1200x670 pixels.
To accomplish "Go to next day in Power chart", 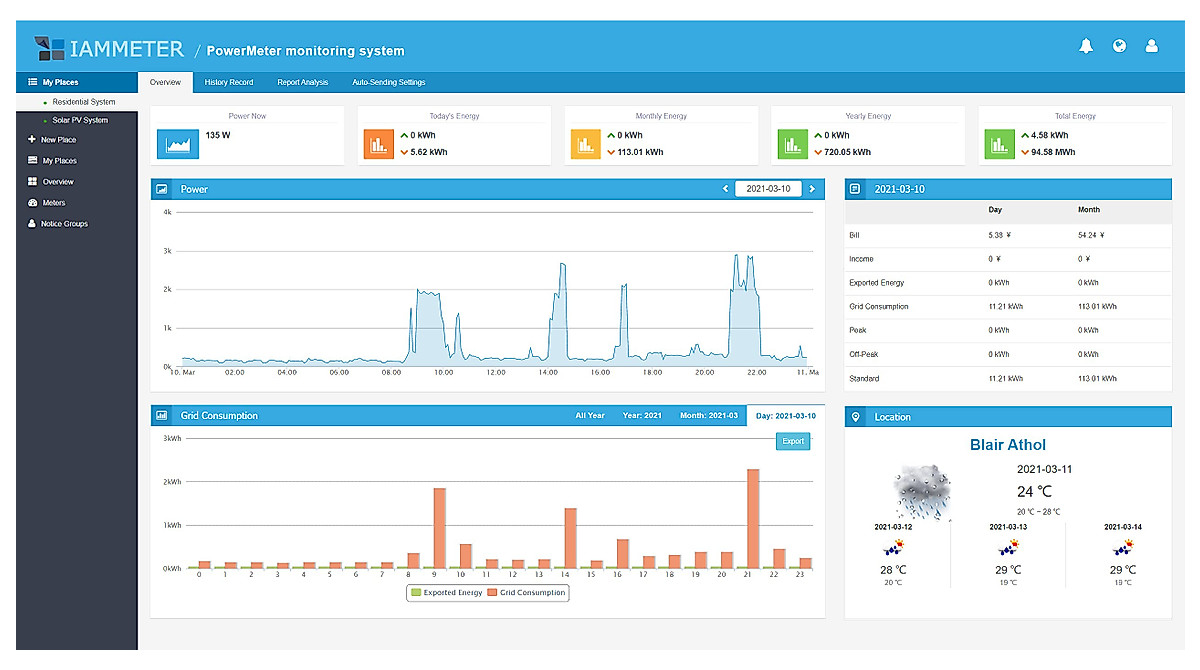I will (812, 189).
